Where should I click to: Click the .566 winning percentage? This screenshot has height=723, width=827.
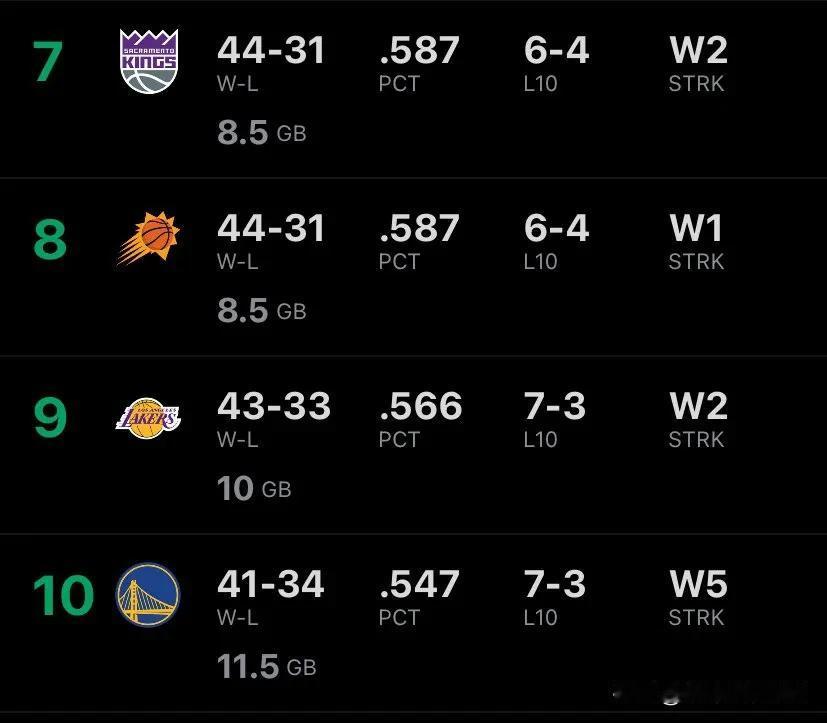[420, 406]
